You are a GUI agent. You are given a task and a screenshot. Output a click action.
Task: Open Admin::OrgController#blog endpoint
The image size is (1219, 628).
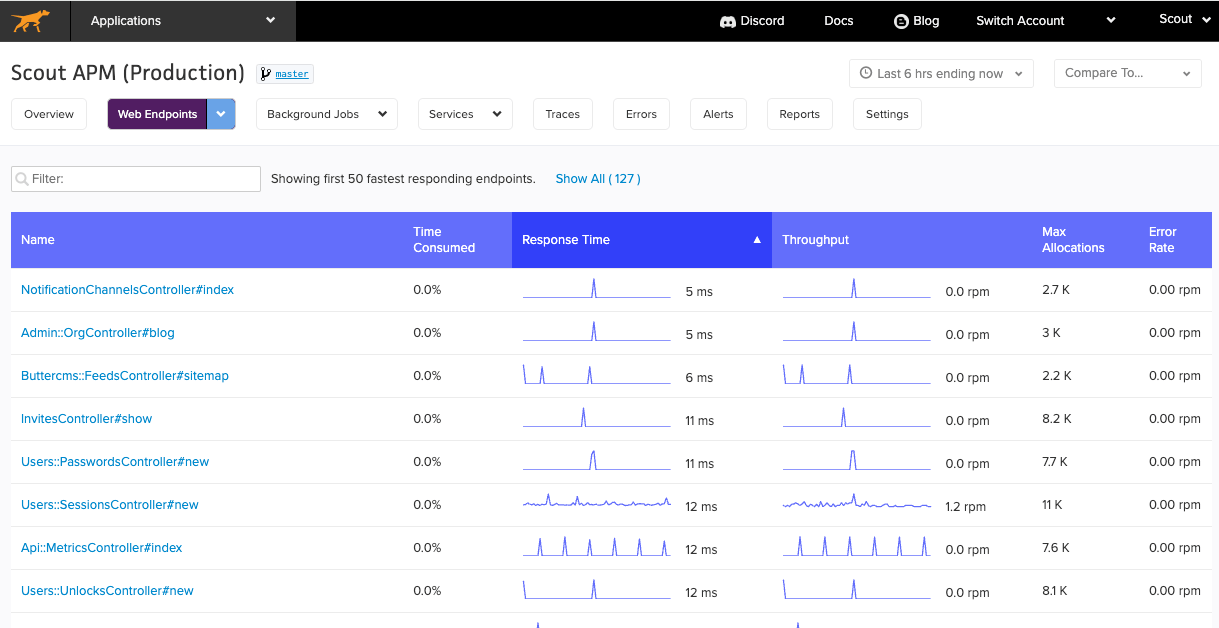(x=98, y=333)
